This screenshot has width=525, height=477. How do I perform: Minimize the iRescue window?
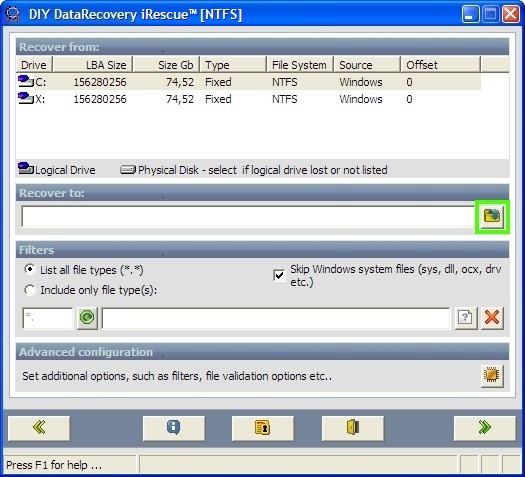coord(470,14)
